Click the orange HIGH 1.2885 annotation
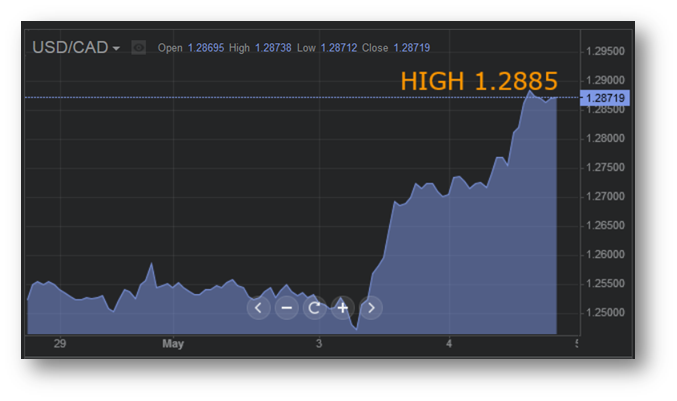Screen dimensions: 677x401 pos(479,81)
